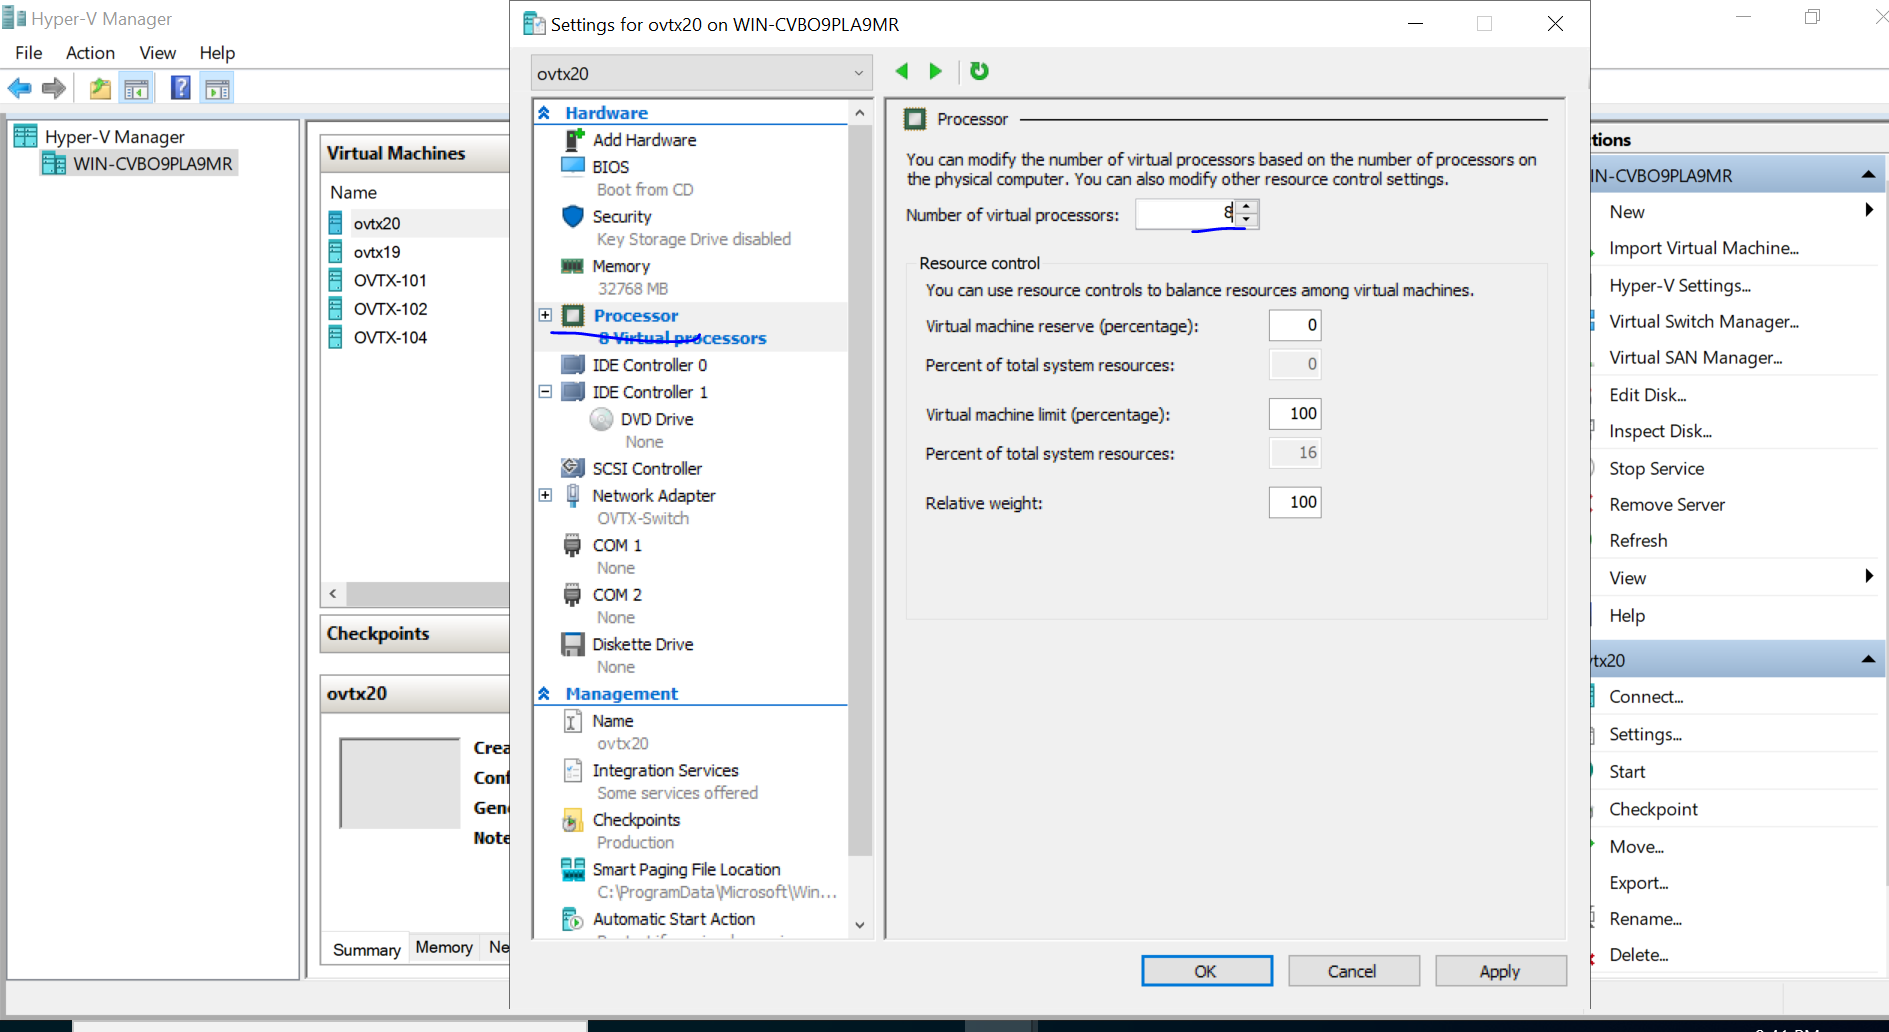
Task: Increase the number of virtual processors
Action: (x=1246, y=207)
